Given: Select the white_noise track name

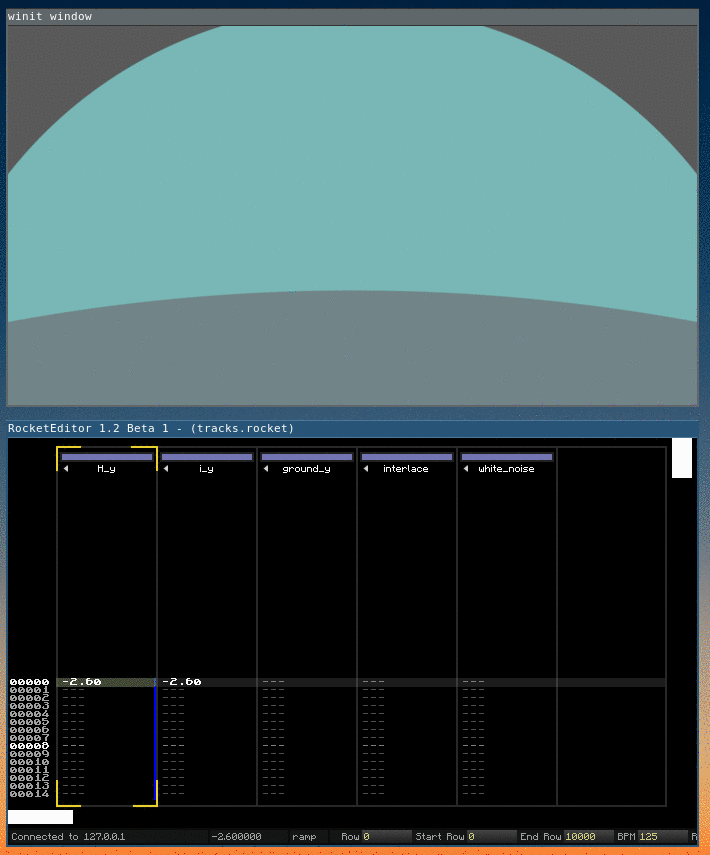Looking at the screenshot, I should coord(506,469).
